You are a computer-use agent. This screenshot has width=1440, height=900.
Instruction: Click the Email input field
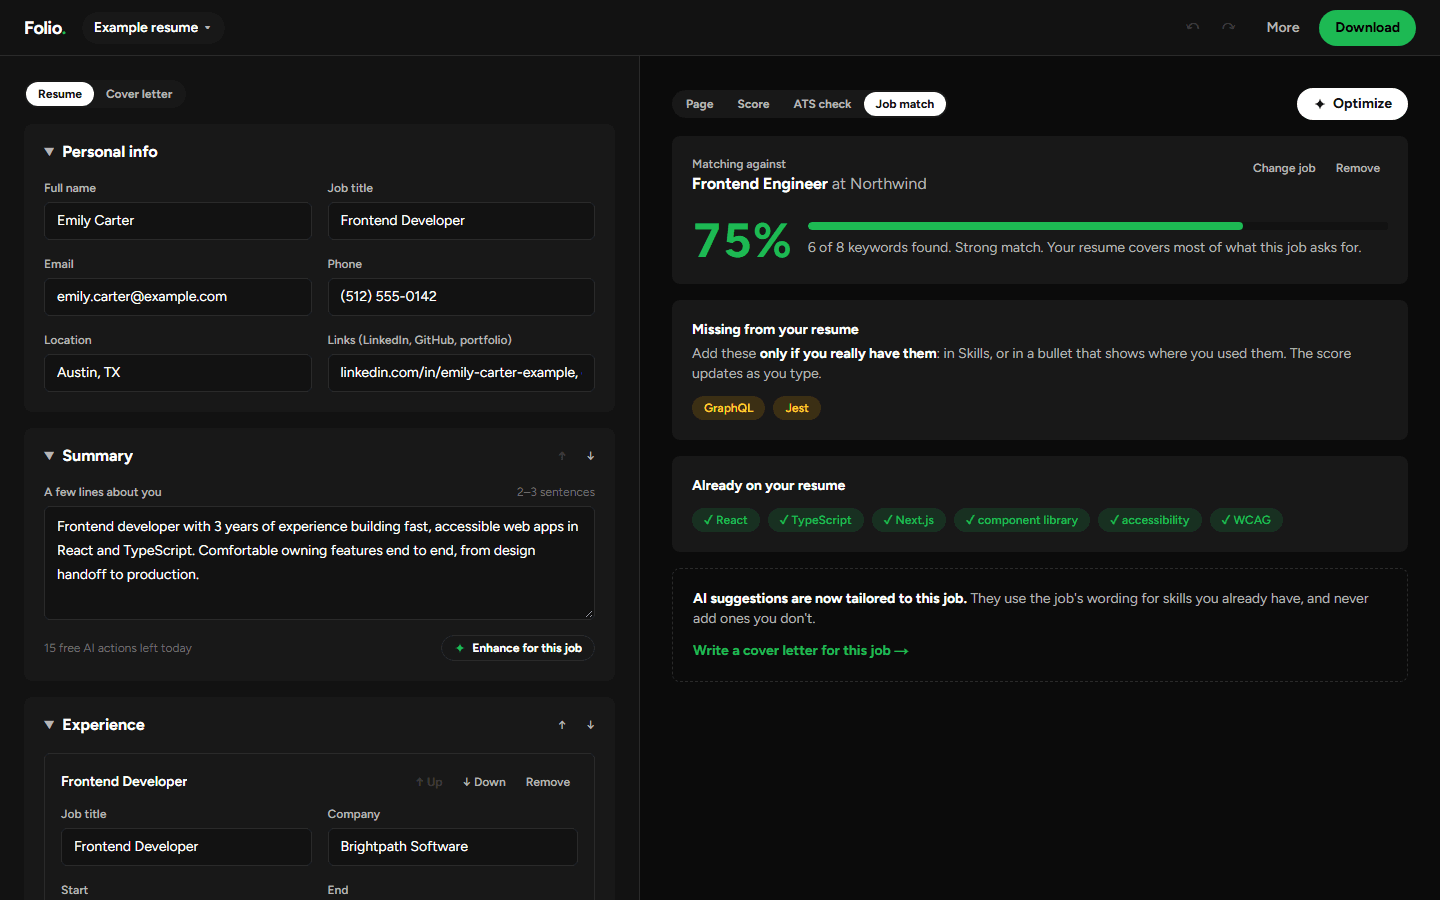tap(178, 297)
